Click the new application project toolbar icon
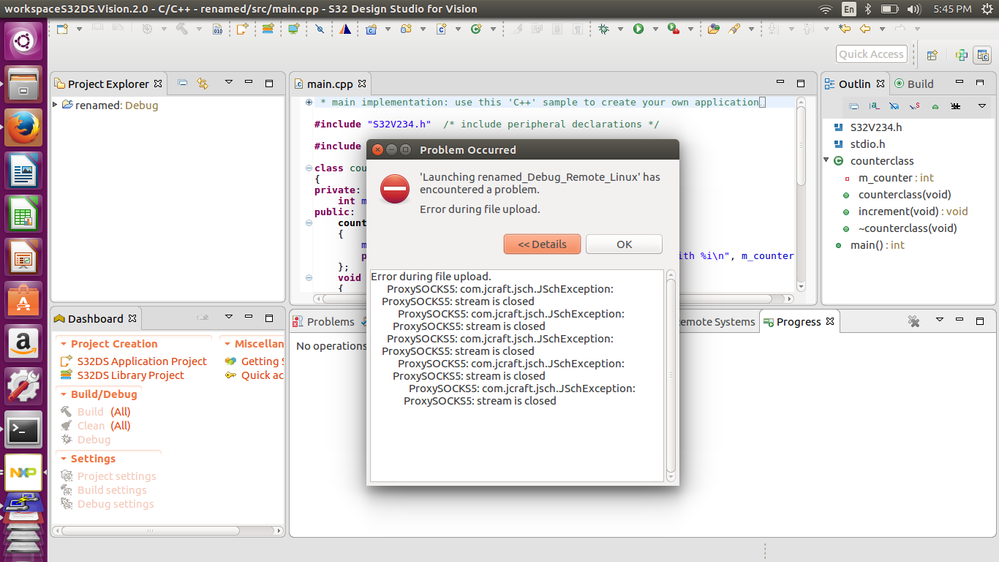999x562 pixels. [x=242, y=29]
